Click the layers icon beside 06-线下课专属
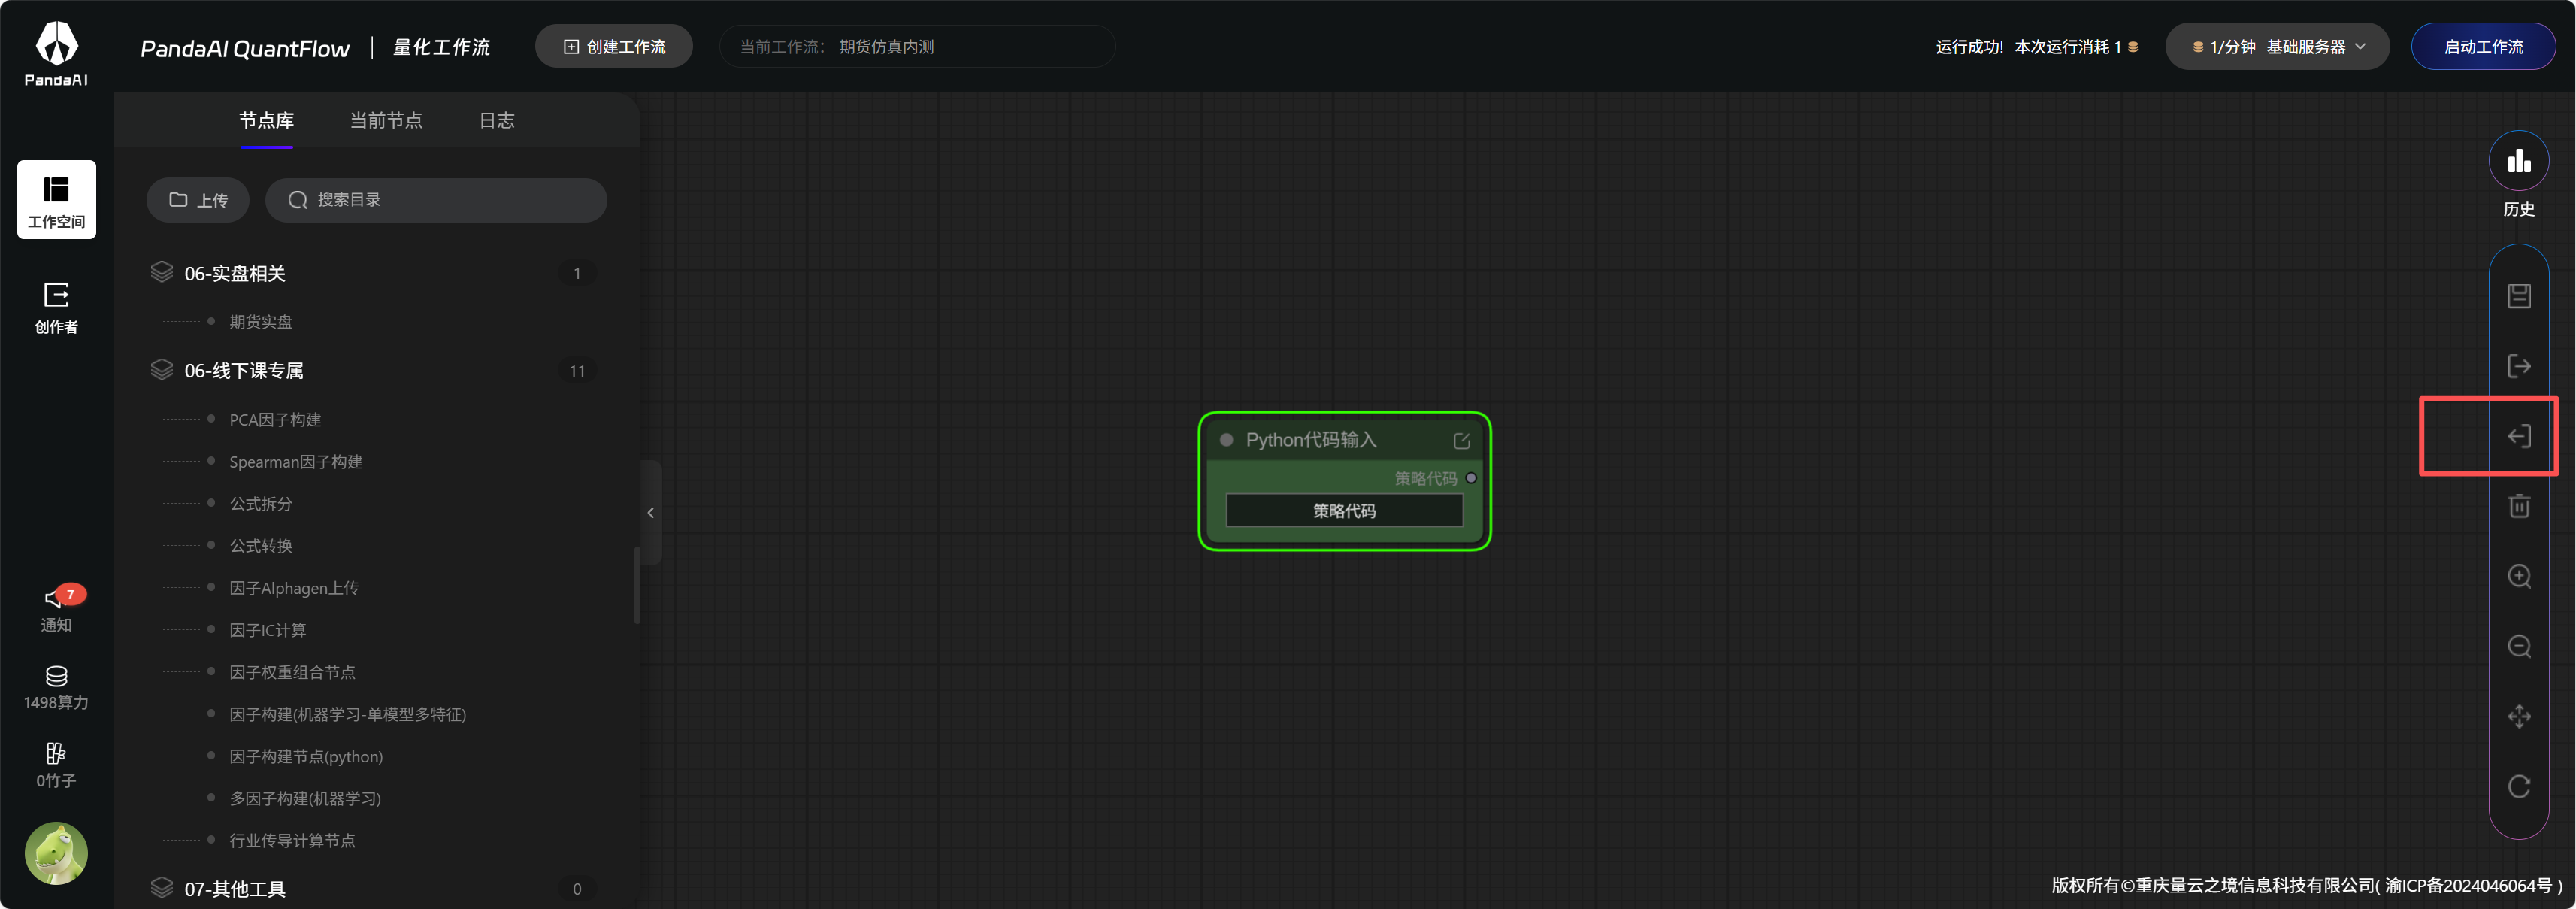The height and width of the screenshot is (909, 2576). click(x=162, y=370)
